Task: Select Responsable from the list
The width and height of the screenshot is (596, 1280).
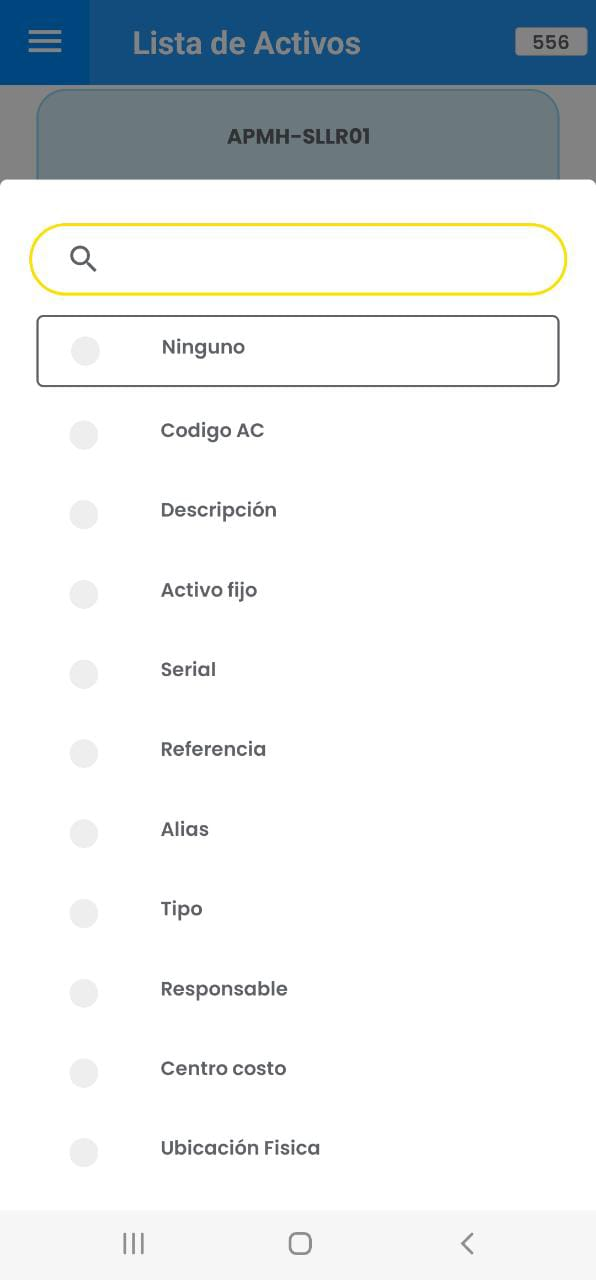Action: pos(298,990)
